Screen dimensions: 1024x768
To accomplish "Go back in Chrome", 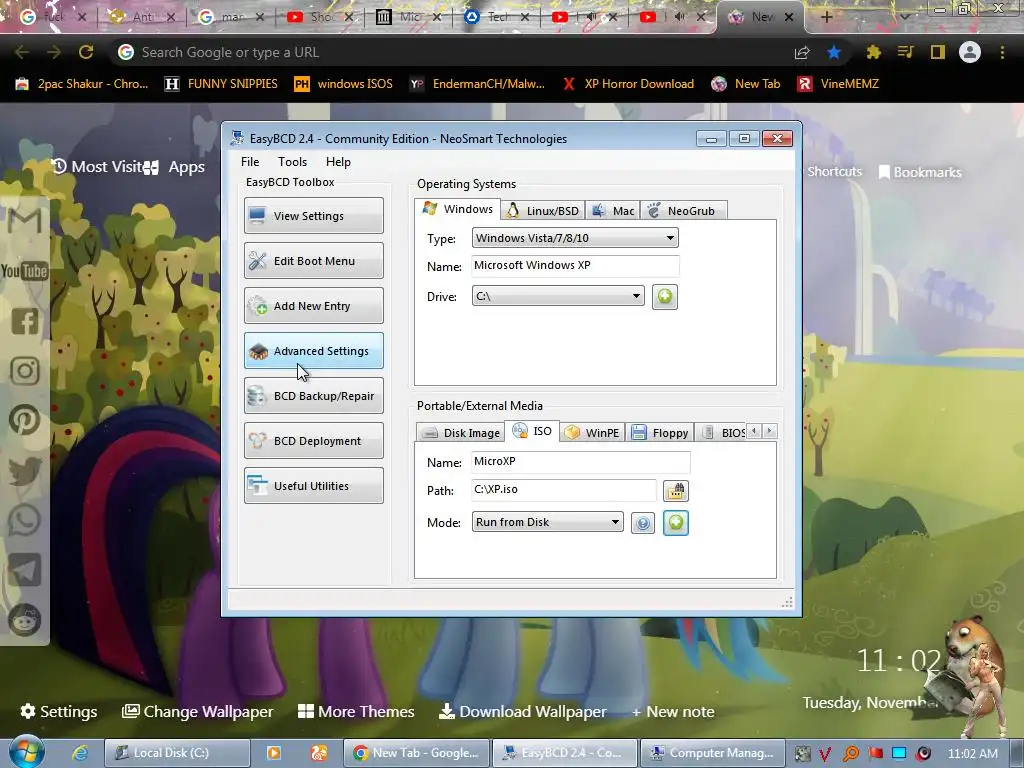I will [22, 52].
